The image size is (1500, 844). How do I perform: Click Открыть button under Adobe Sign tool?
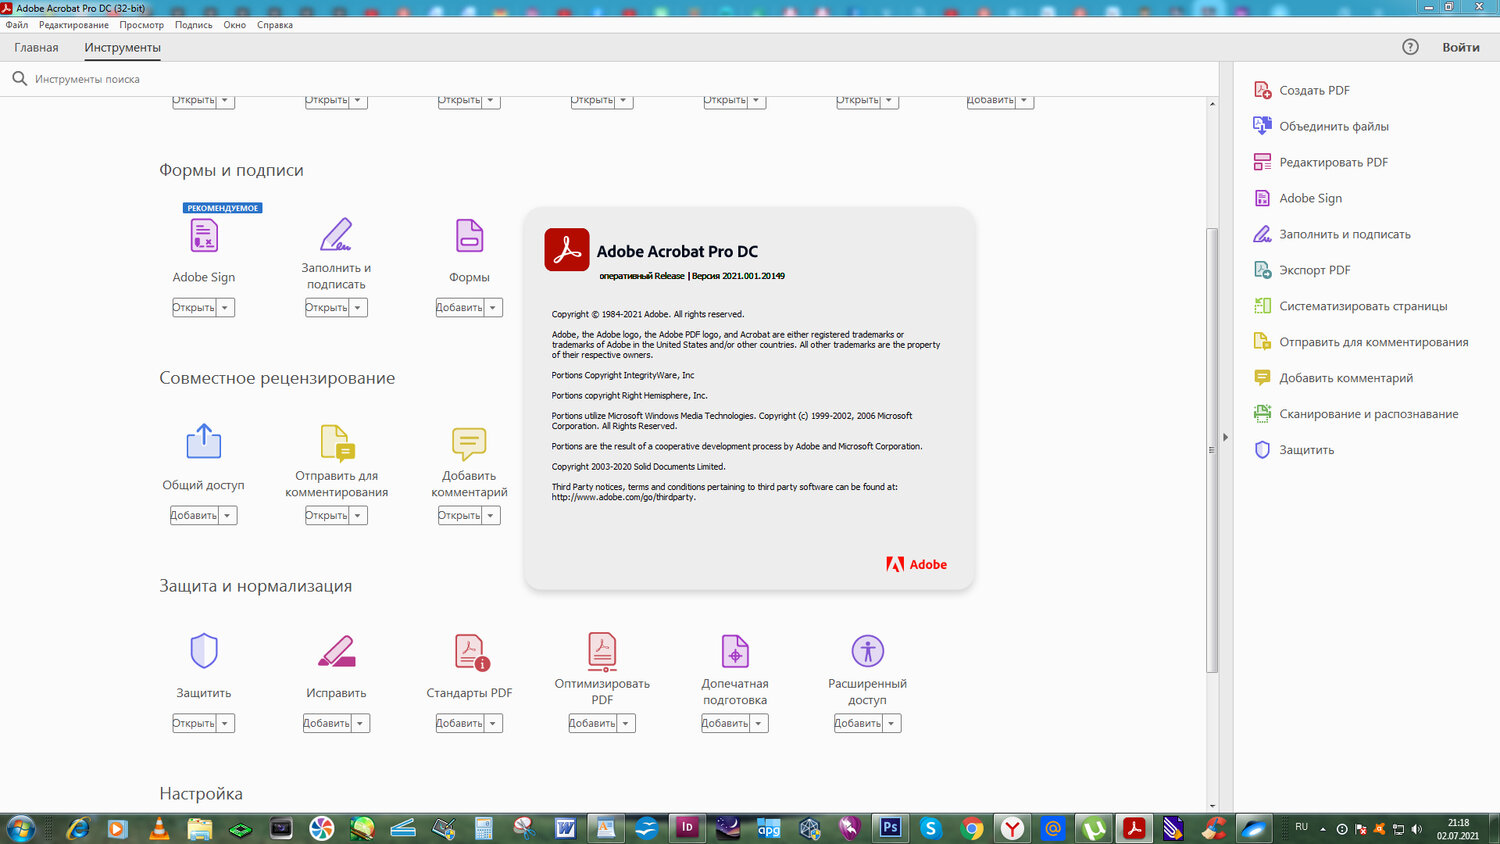point(194,308)
